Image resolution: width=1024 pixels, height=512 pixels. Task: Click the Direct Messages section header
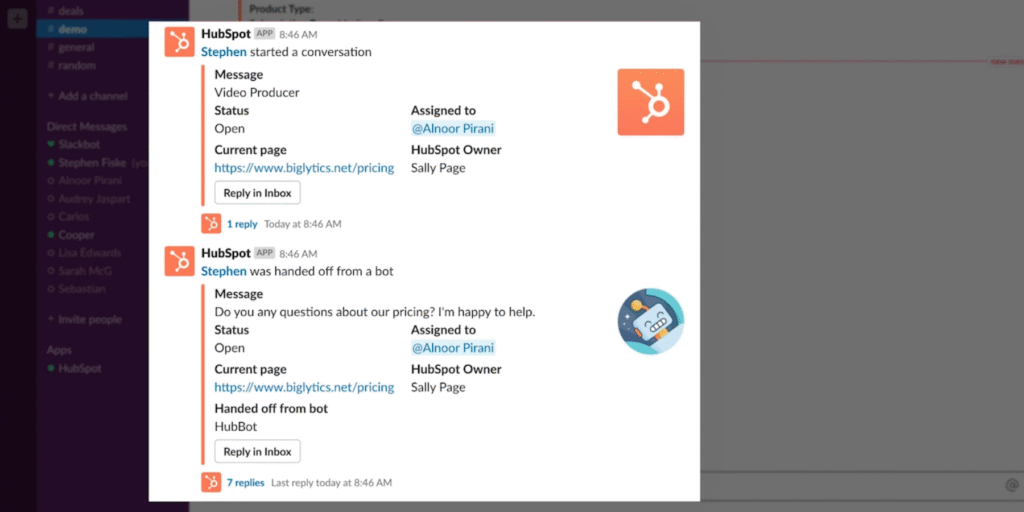(x=87, y=127)
